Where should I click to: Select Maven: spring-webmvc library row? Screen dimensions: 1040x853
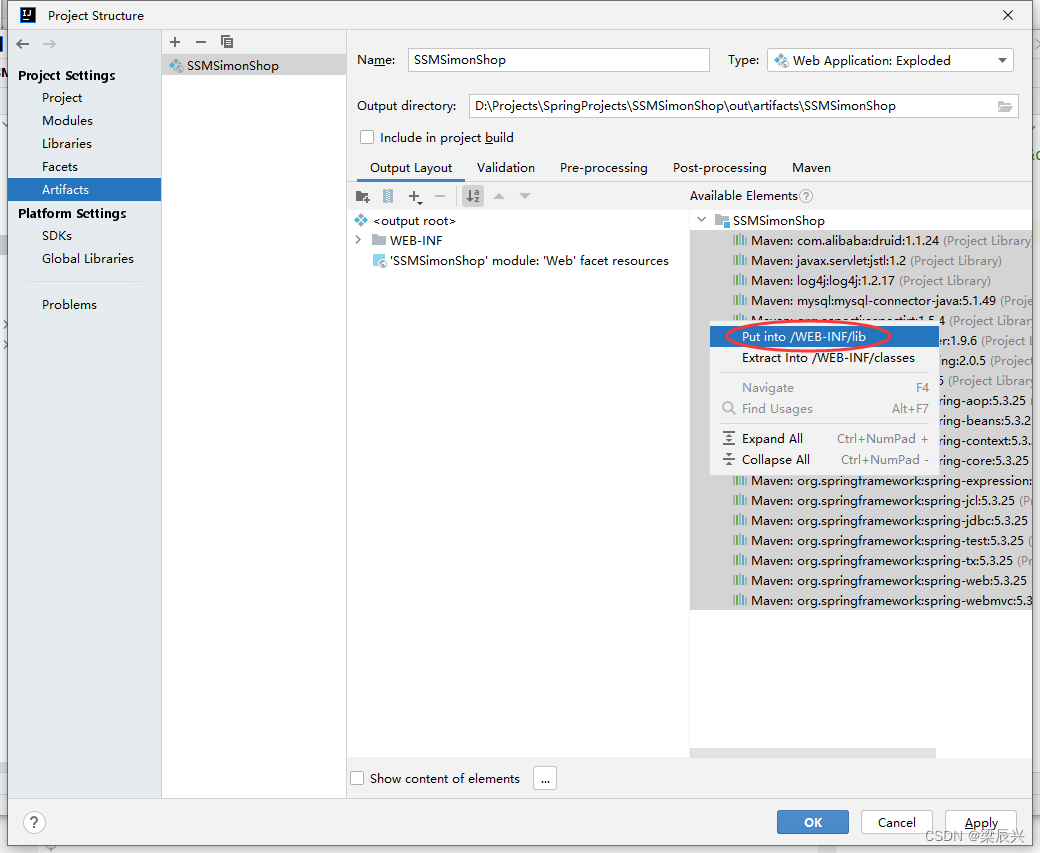[861, 600]
